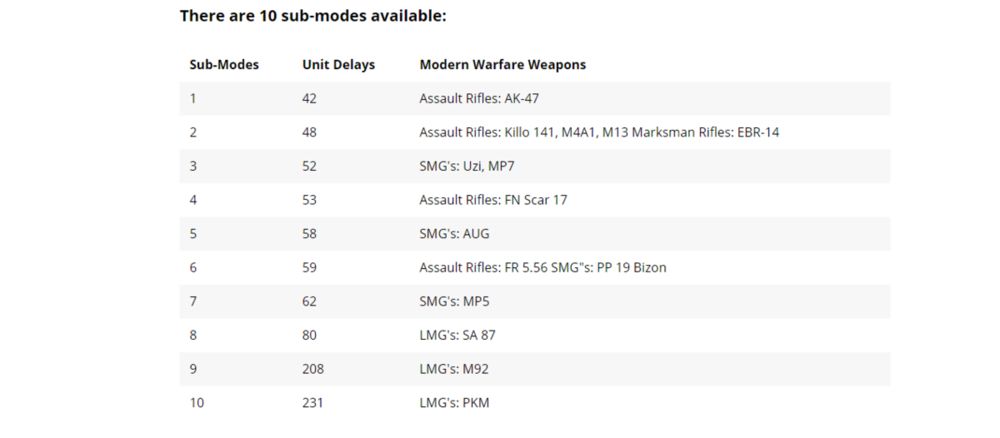Click the unit delay value 208
Screen dimensions: 1000x438
(312, 369)
